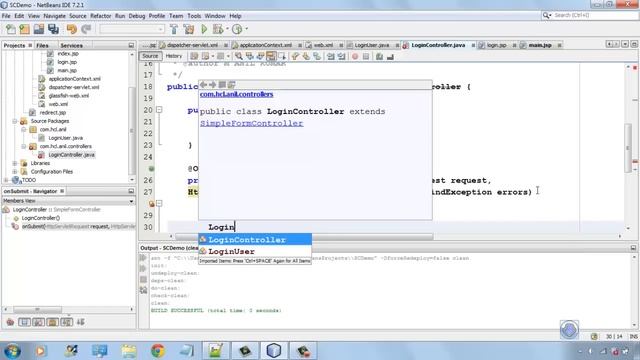The image size is (640, 360).
Task: Open the project configuration combo box
Action: pyautogui.click(x=132, y=29)
